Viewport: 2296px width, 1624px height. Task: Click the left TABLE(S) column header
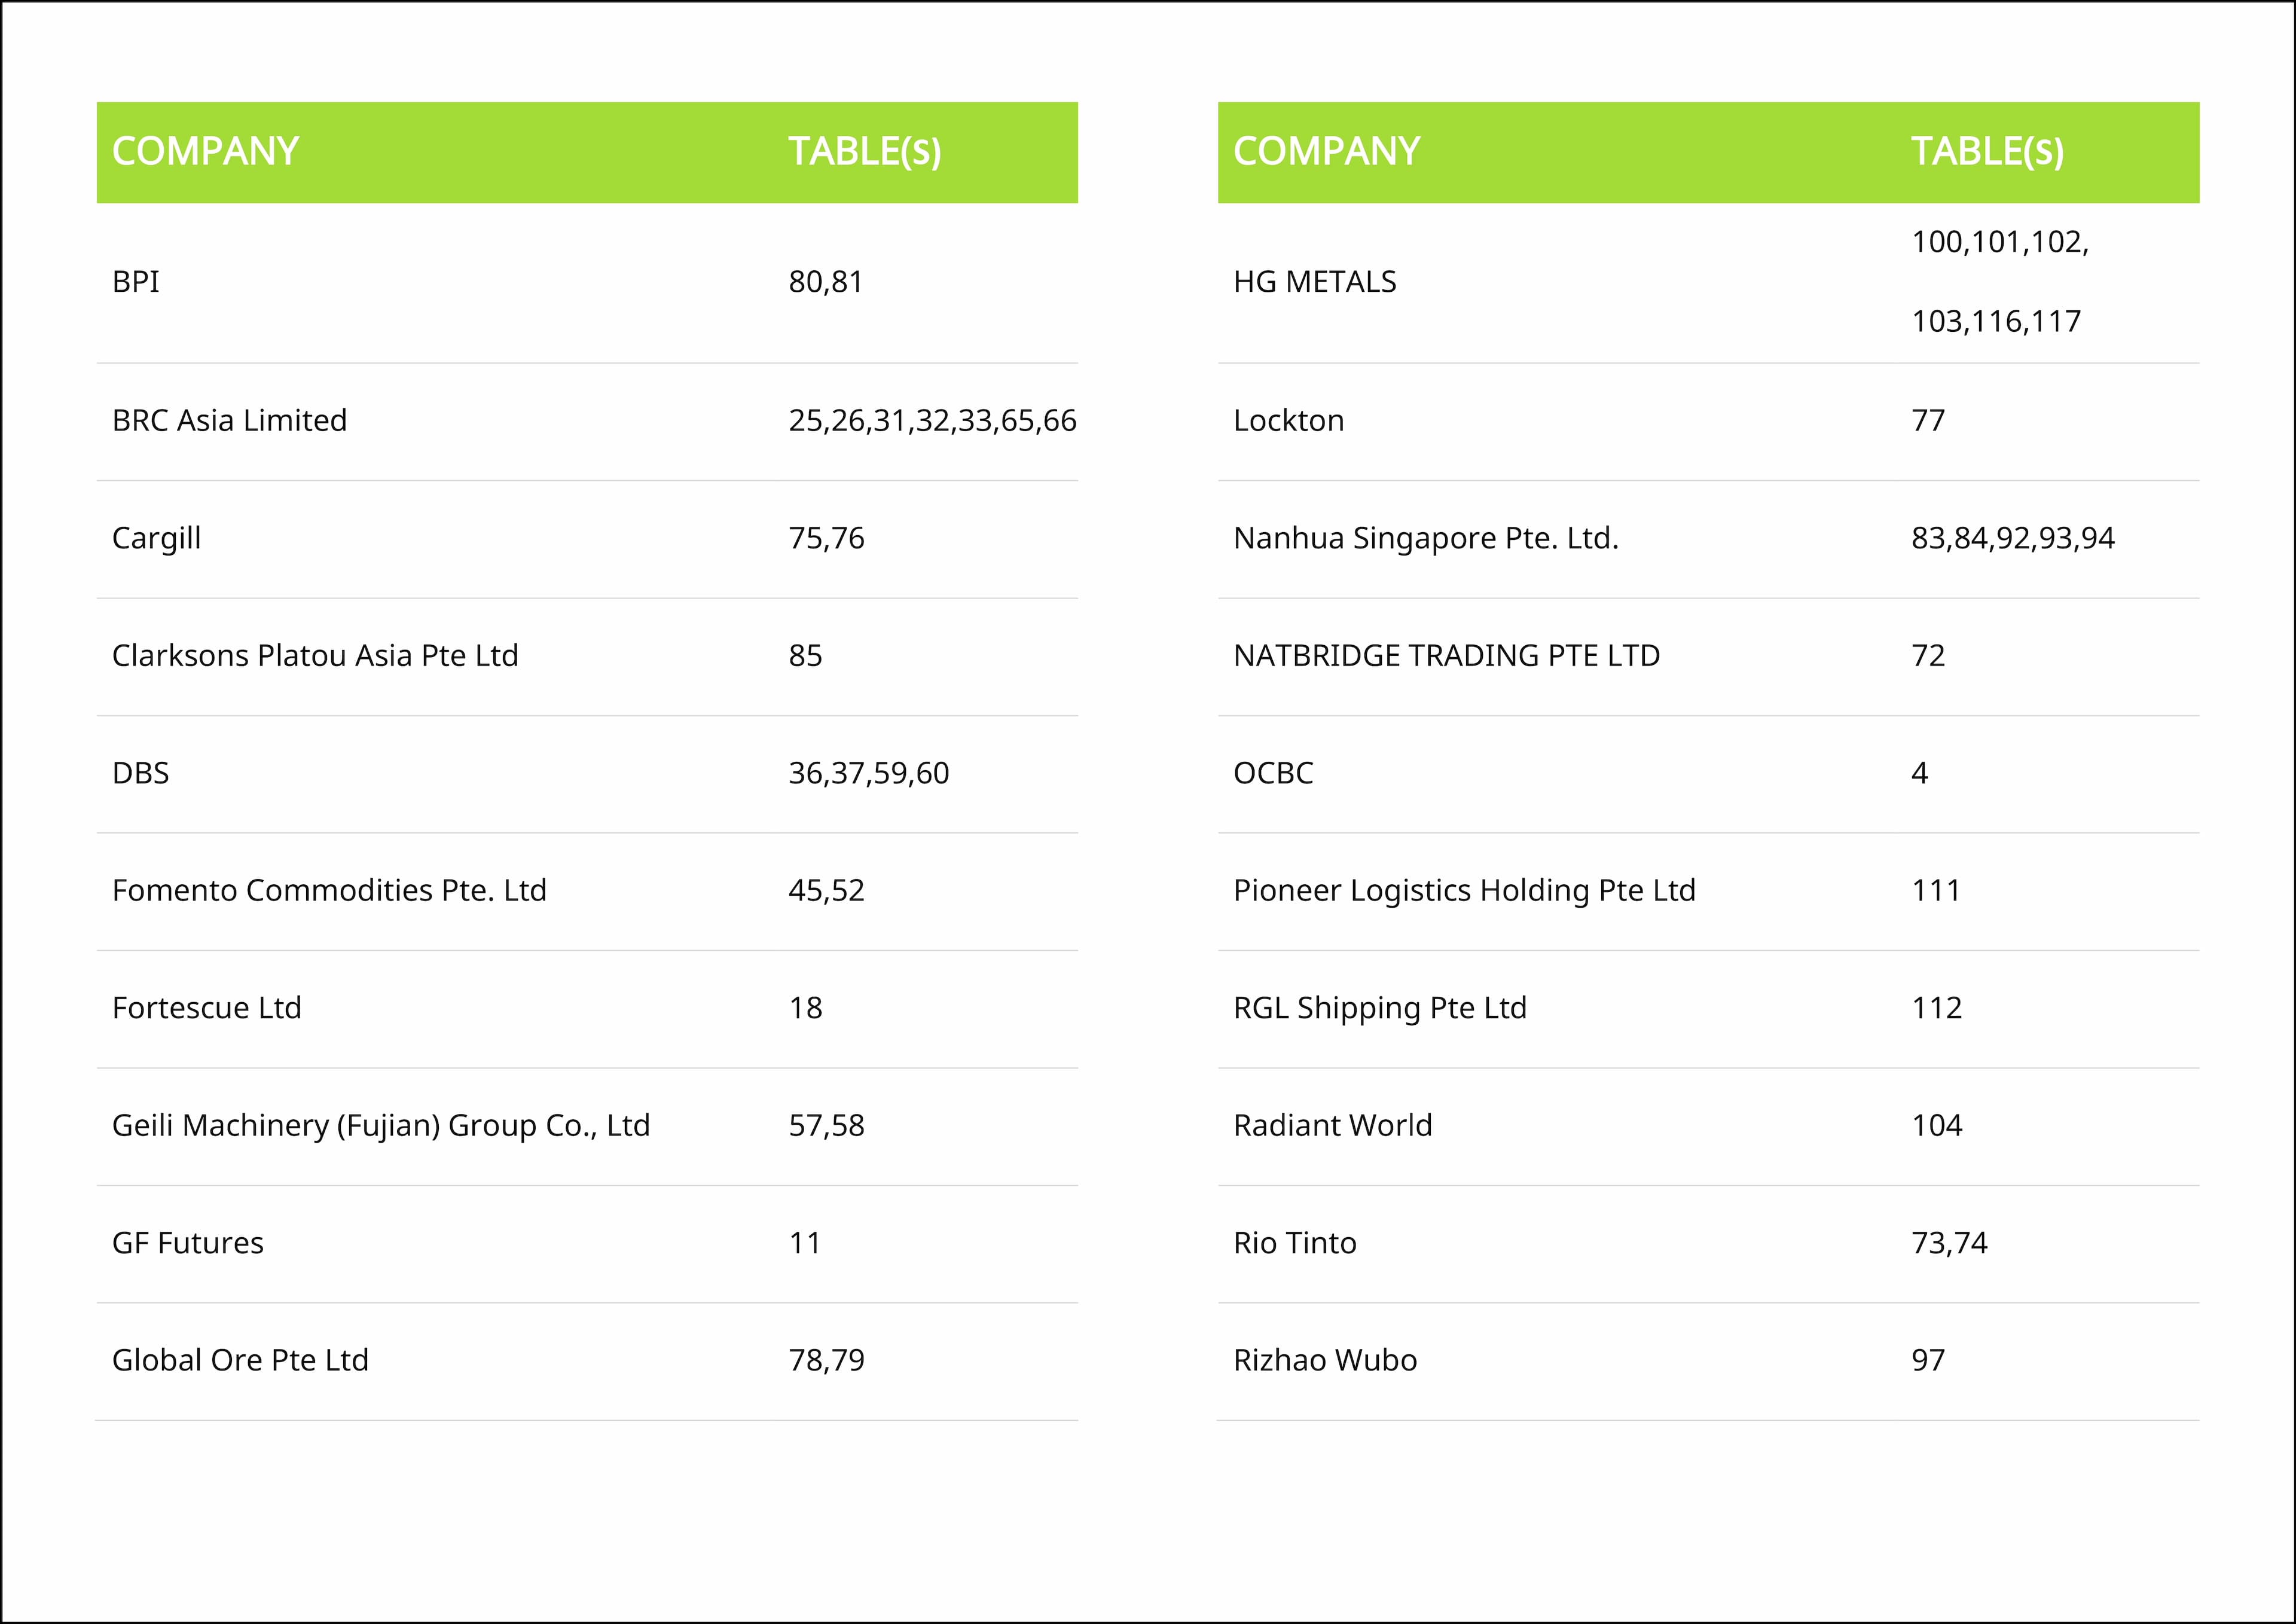(864, 152)
